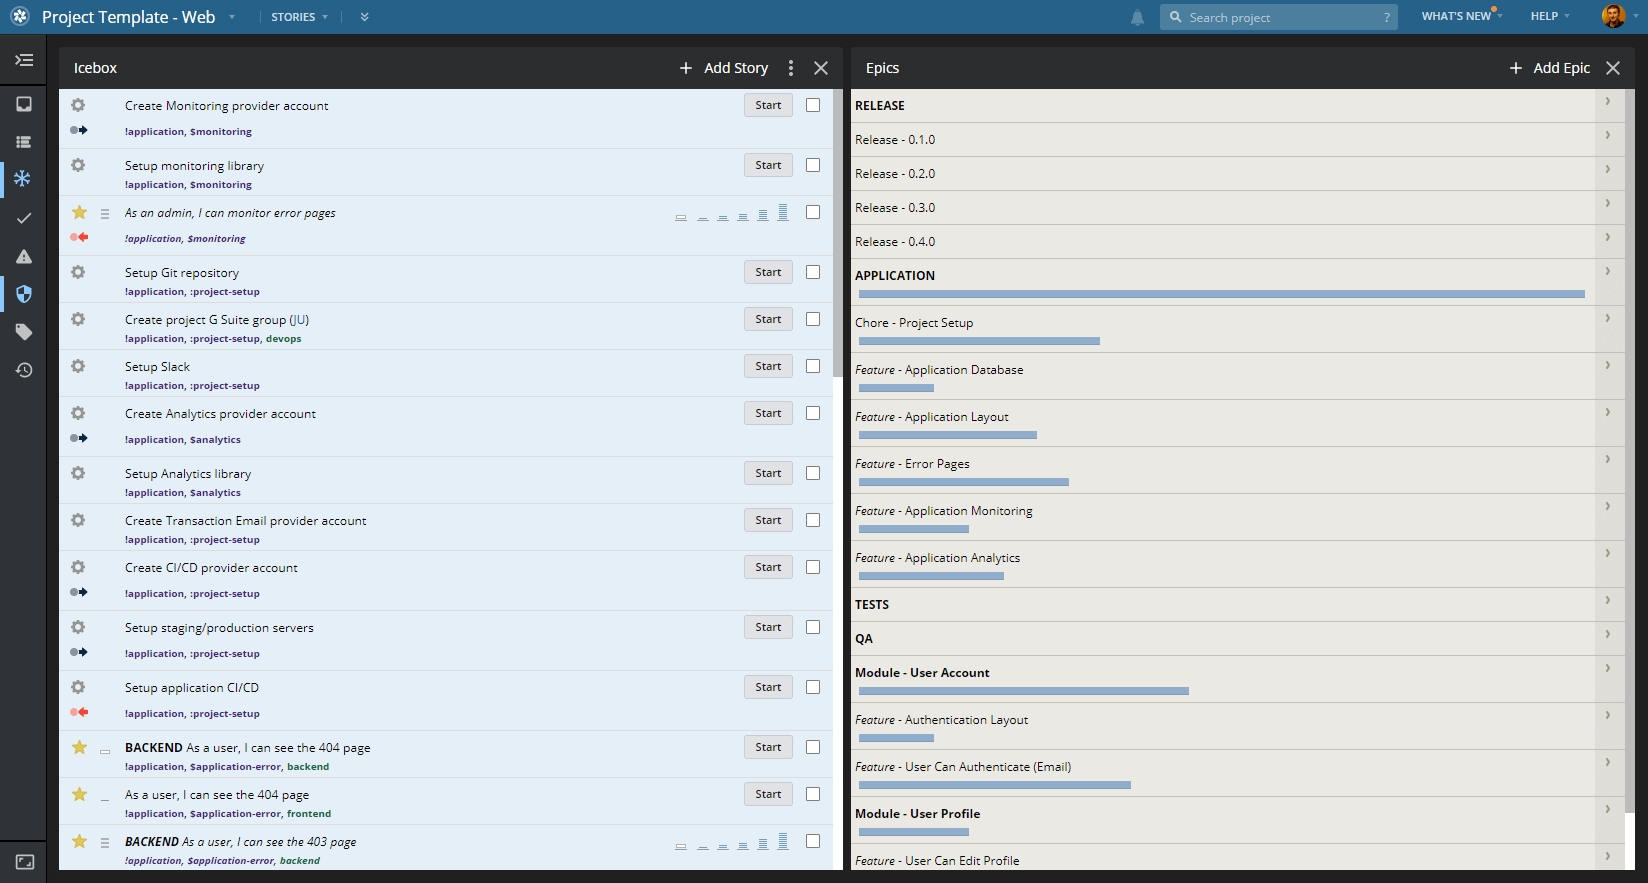Select checkbox for Create CI/CD provider account
The height and width of the screenshot is (883, 1648).
[x=813, y=567]
